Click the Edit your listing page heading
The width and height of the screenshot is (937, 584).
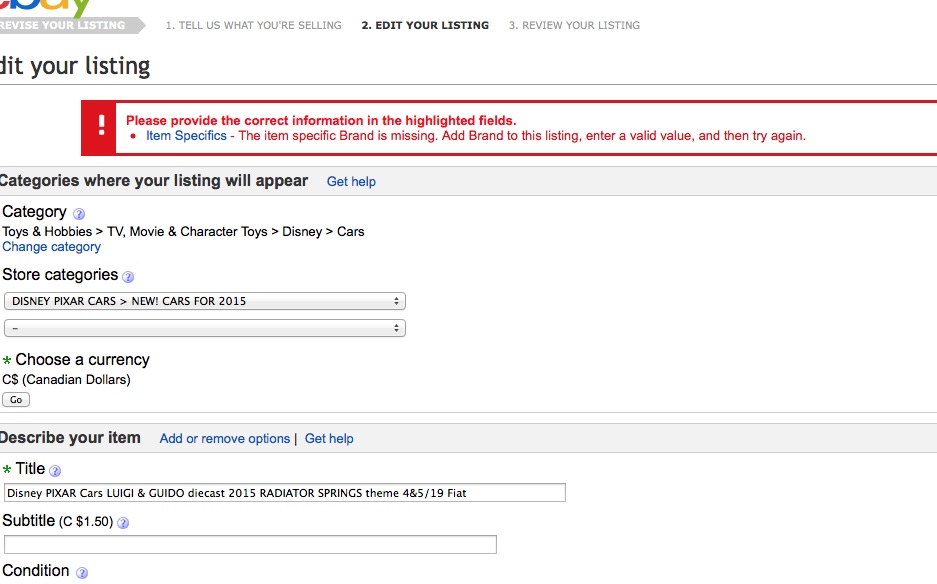point(75,66)
